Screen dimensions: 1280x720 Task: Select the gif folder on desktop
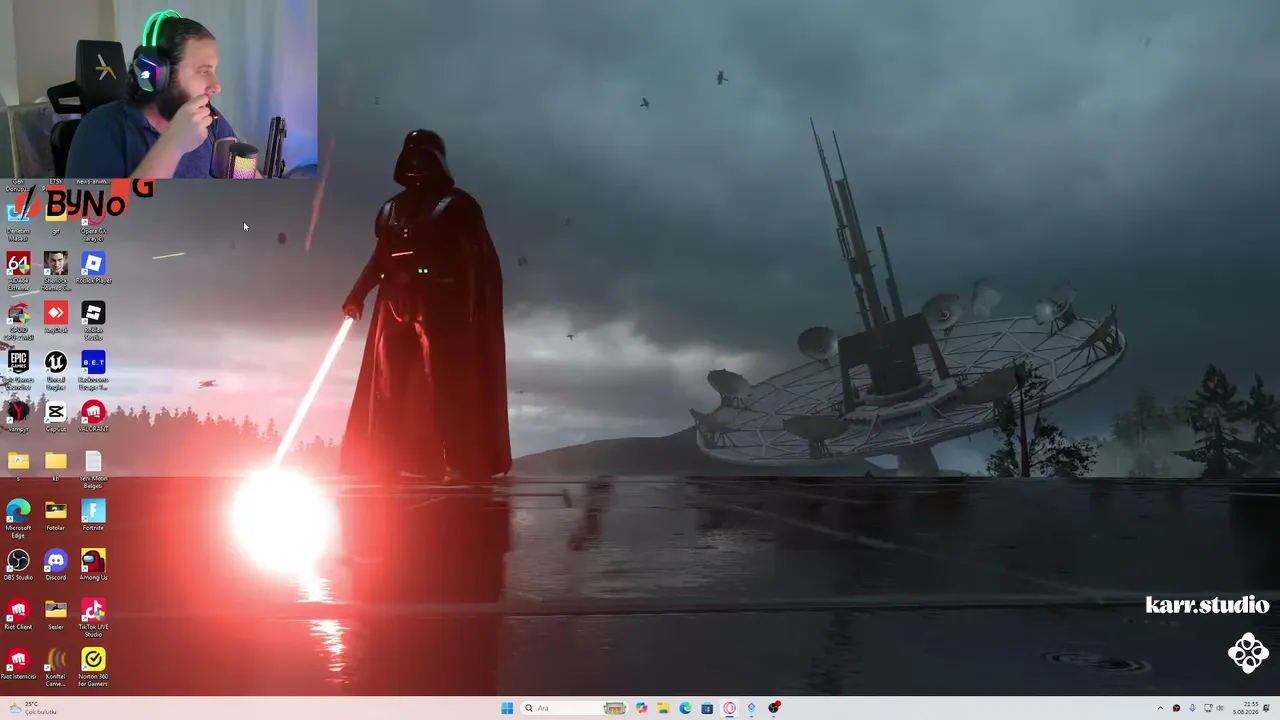(56, 218)
